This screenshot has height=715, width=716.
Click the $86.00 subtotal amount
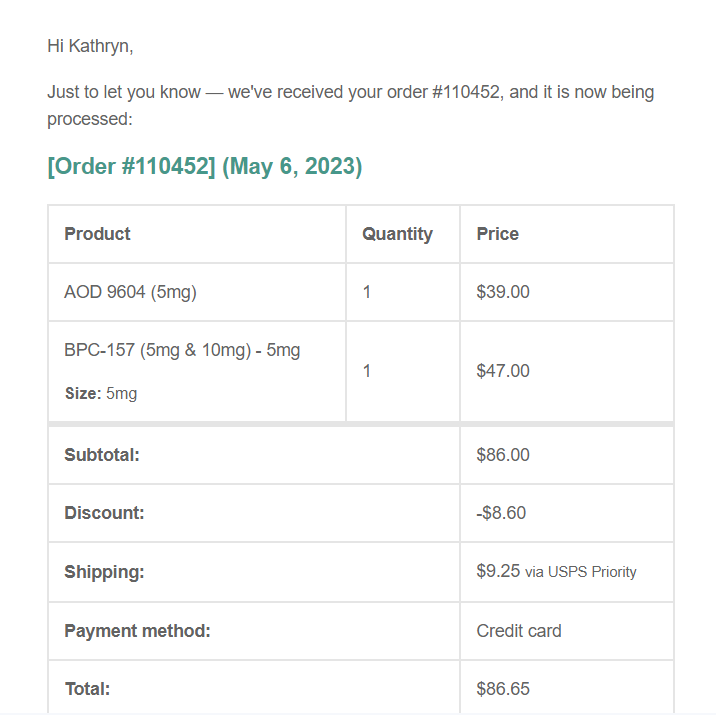coord(503,455)
